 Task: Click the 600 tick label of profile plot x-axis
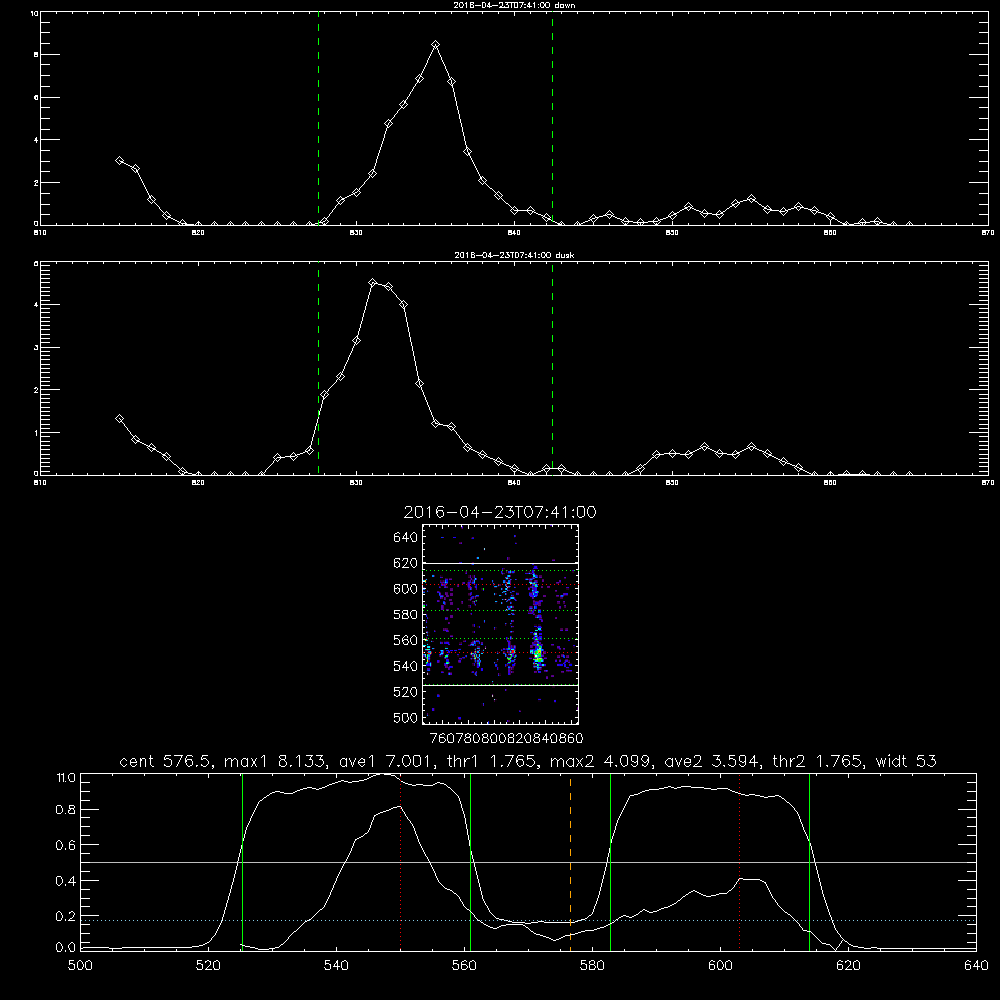(x=721, y=966)
